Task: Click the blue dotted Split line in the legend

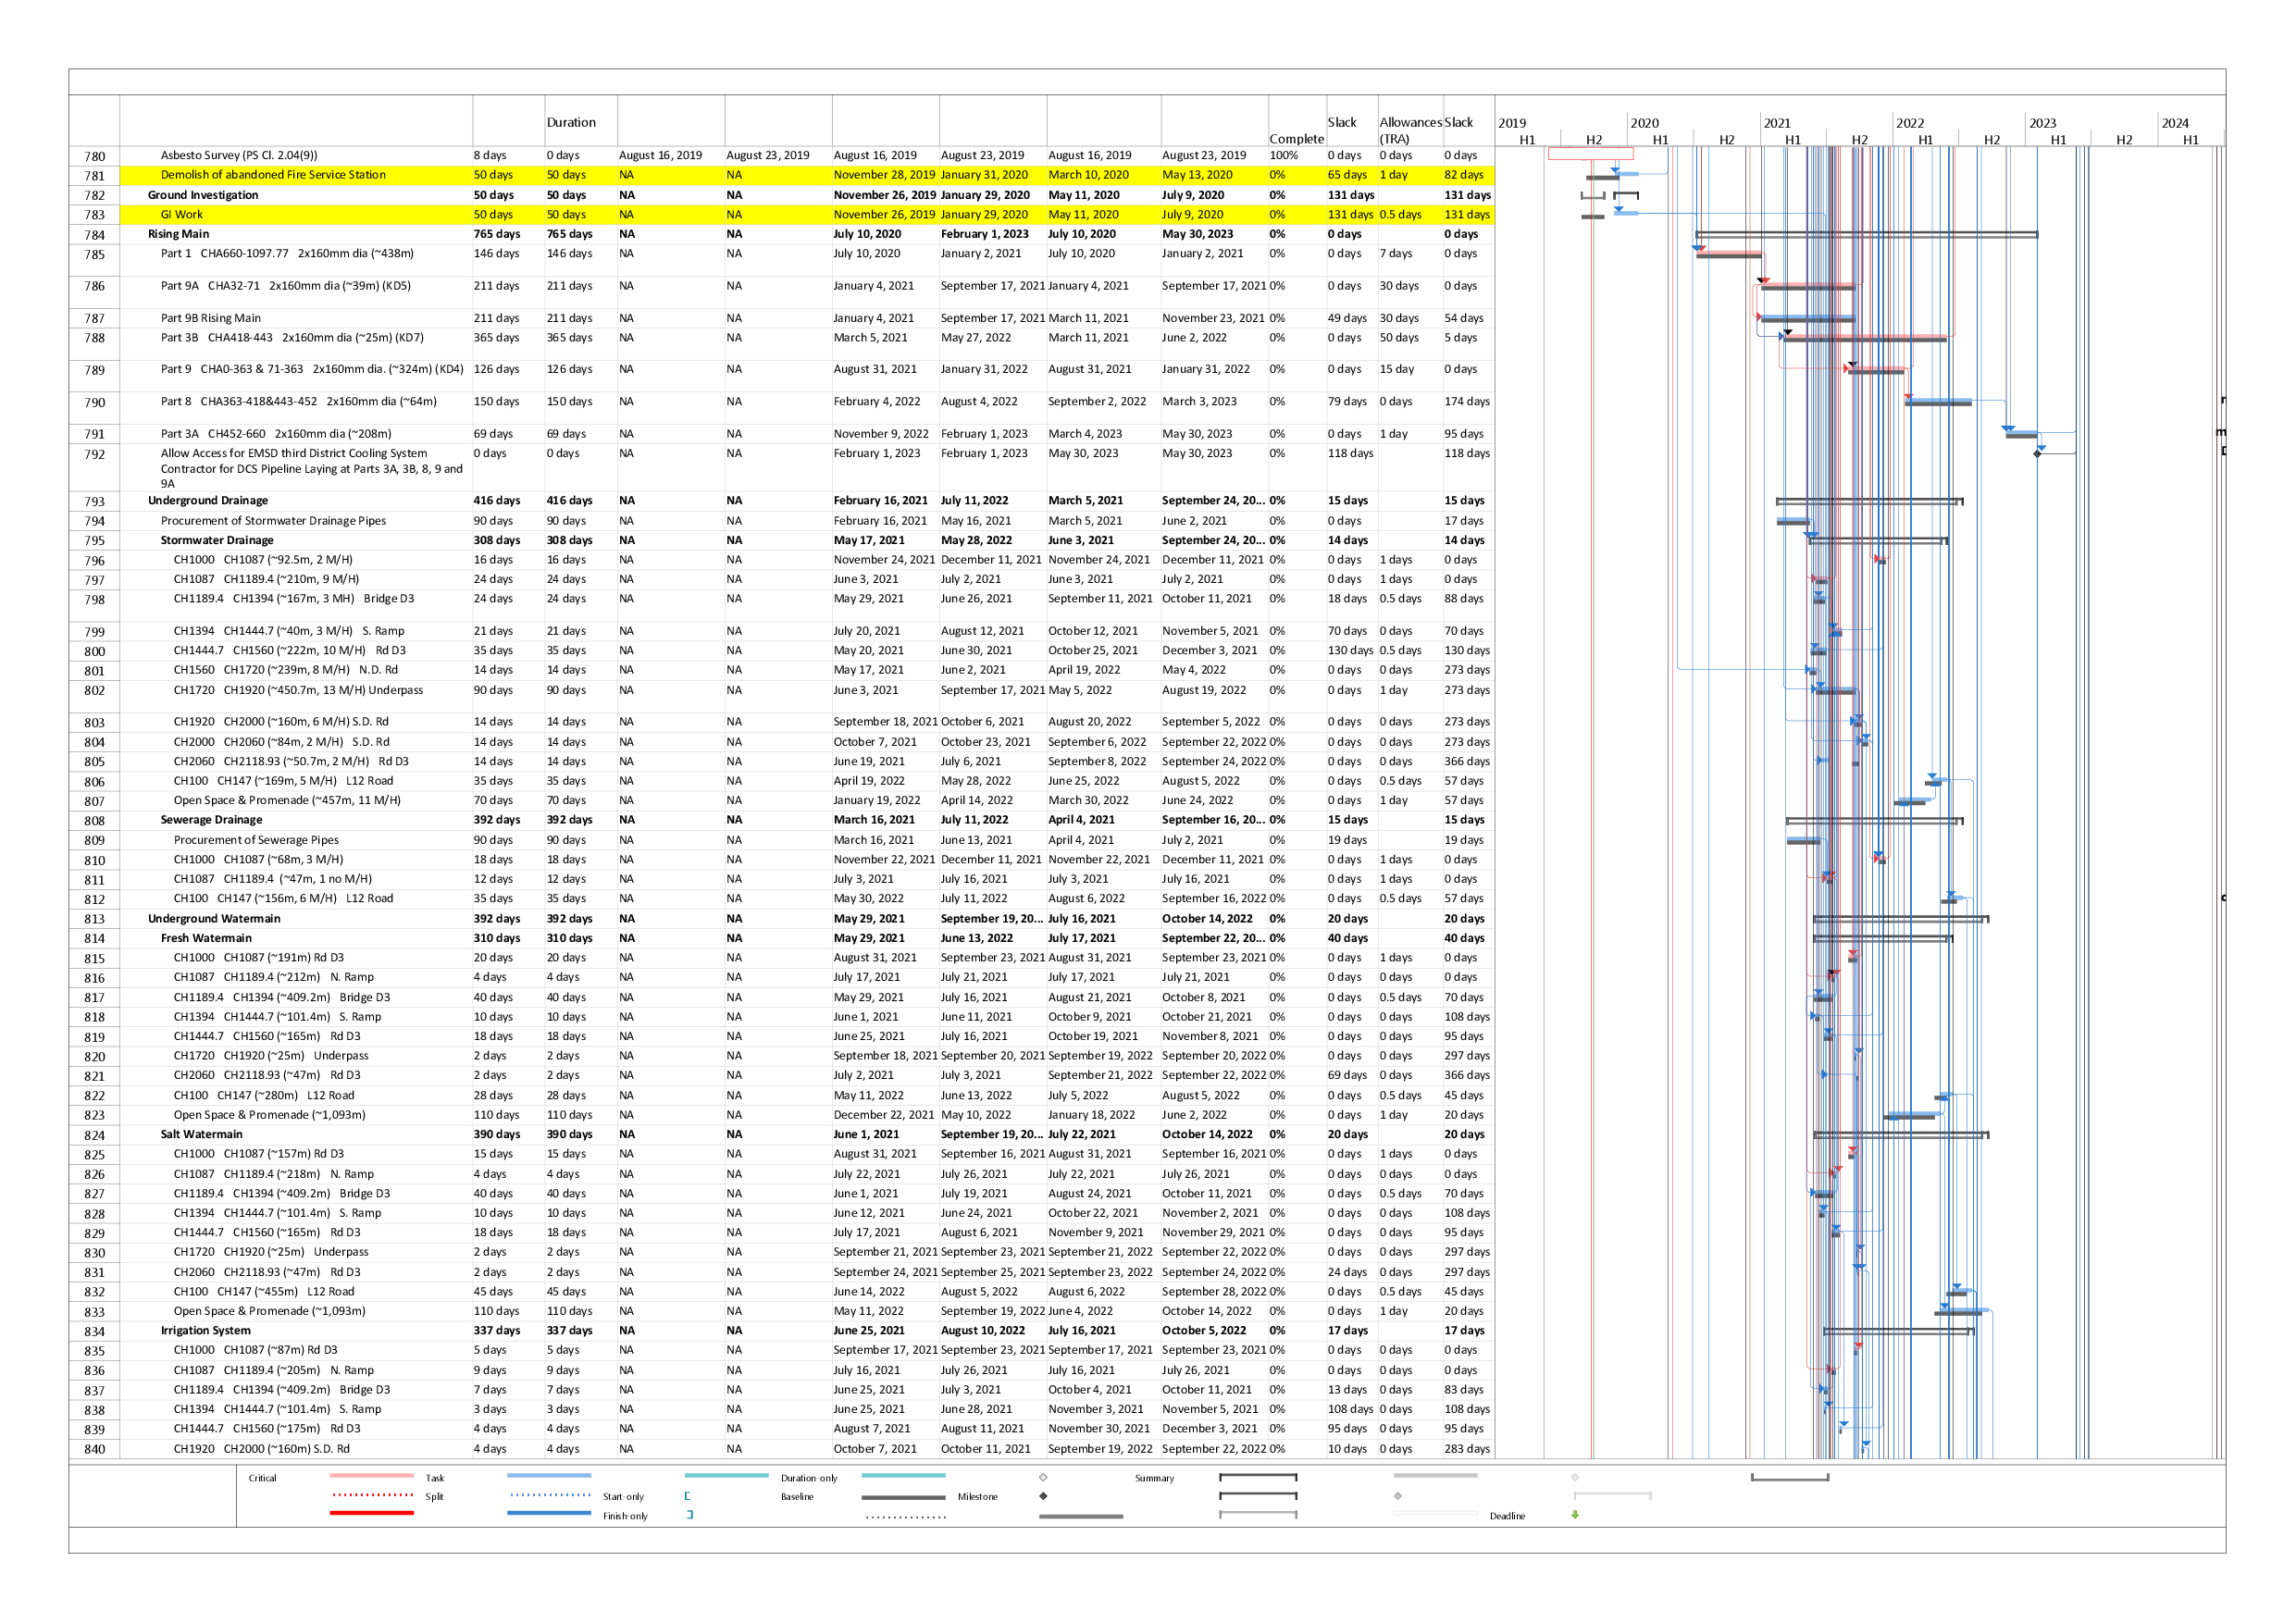Action: coord(549,1496)
